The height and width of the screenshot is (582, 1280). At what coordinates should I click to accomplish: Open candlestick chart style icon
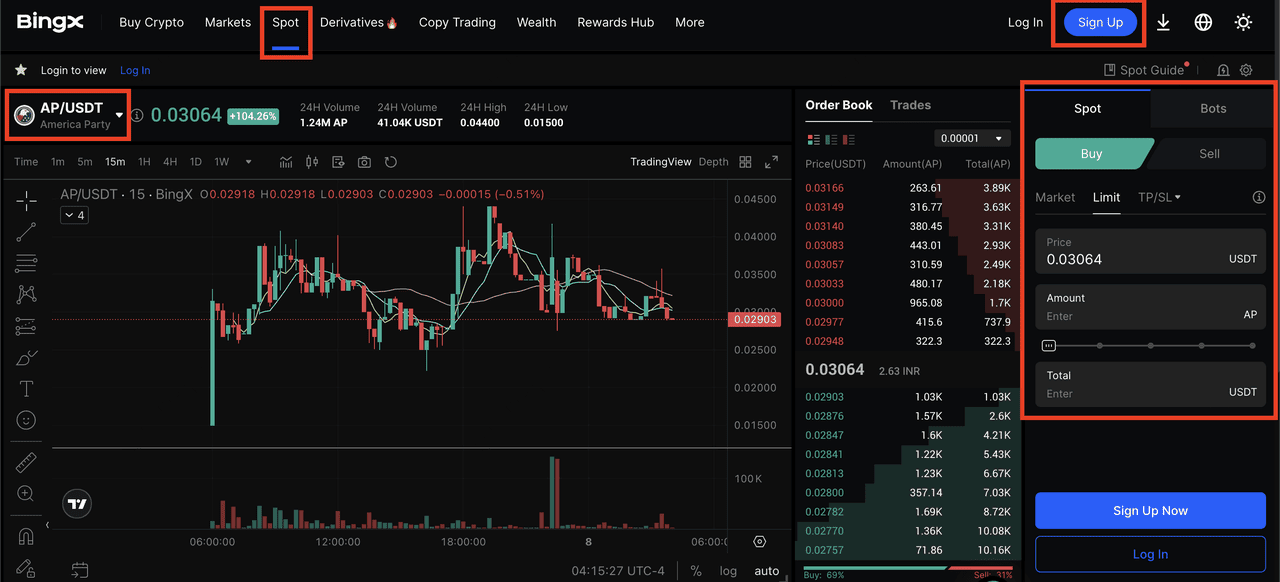(312, 162)
